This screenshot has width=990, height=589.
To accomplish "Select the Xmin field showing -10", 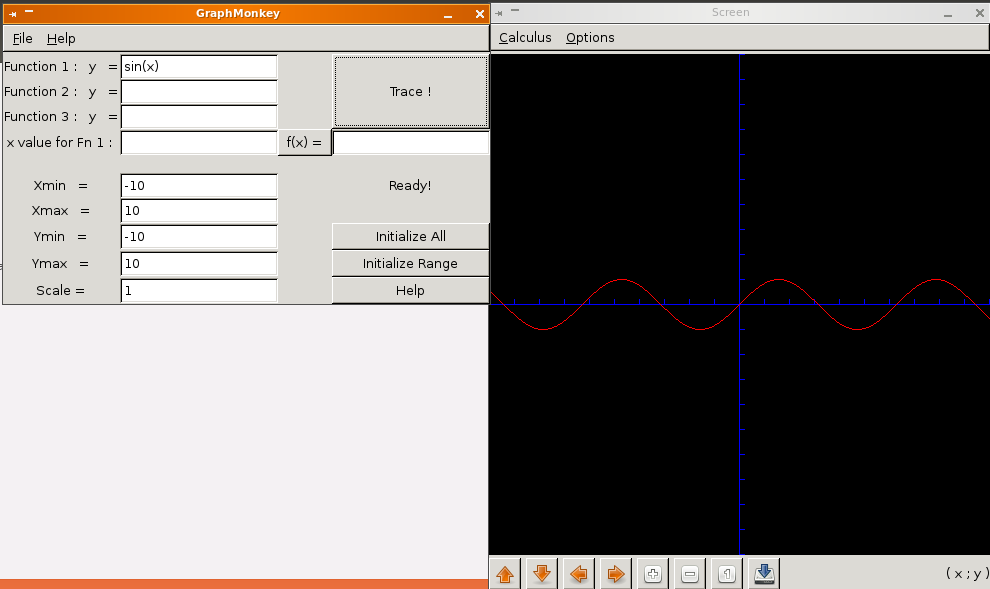I will coord(199,186).
